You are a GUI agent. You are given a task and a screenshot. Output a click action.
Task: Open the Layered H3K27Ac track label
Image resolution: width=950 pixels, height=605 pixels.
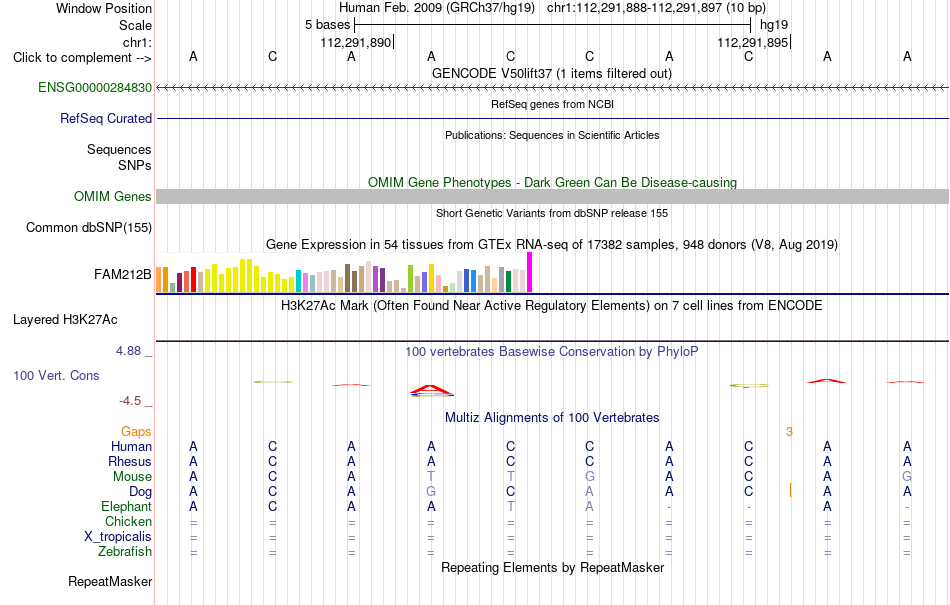tap(65, 319)
